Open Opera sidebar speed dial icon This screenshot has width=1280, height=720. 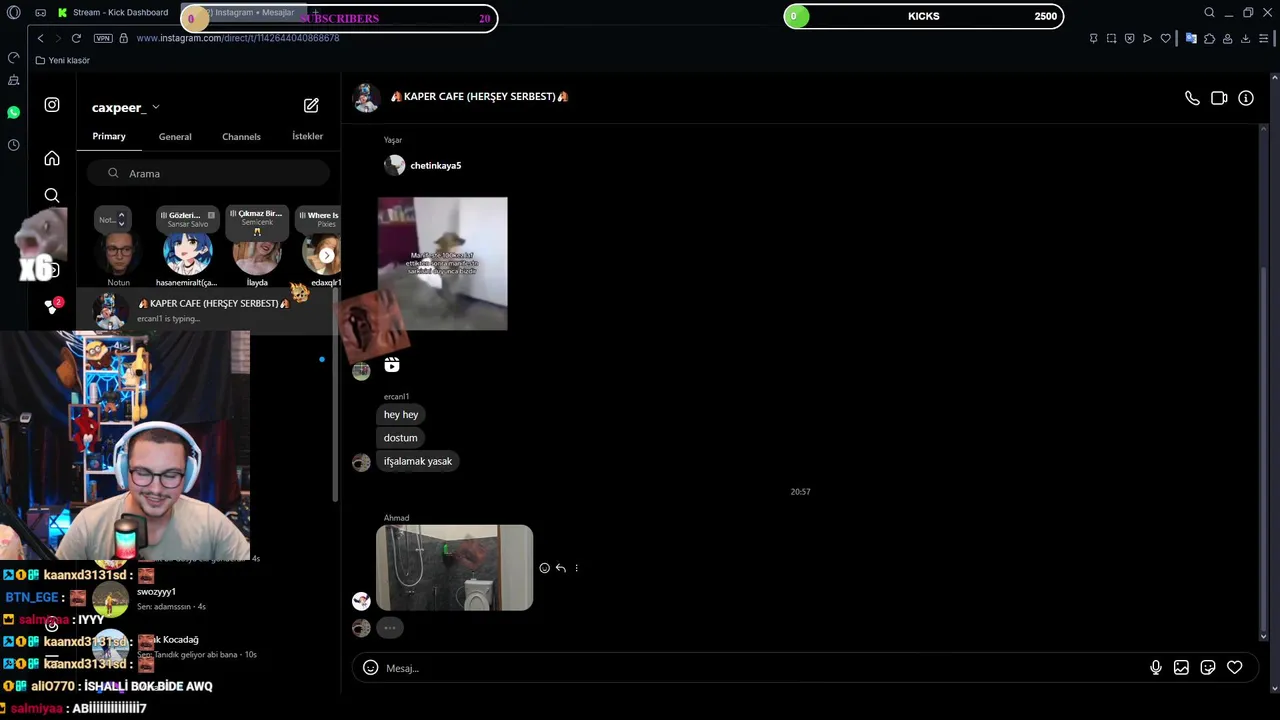point(13,57)
